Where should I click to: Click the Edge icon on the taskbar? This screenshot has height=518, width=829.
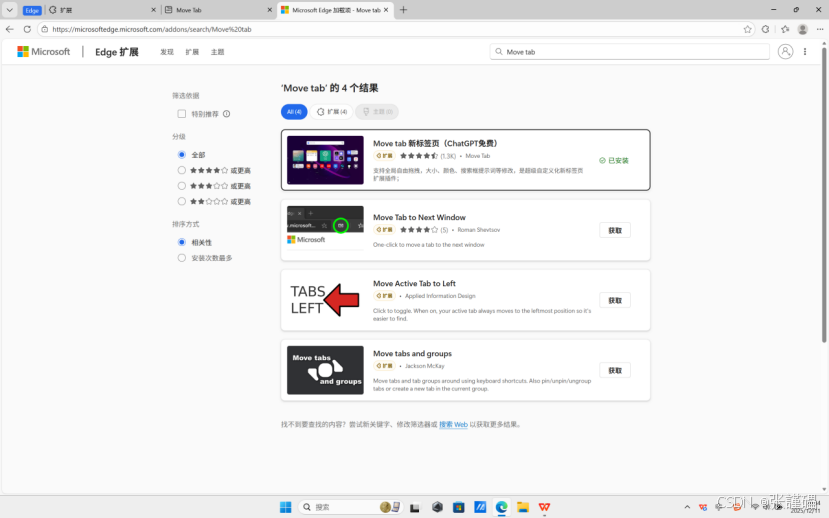[501, 507]
